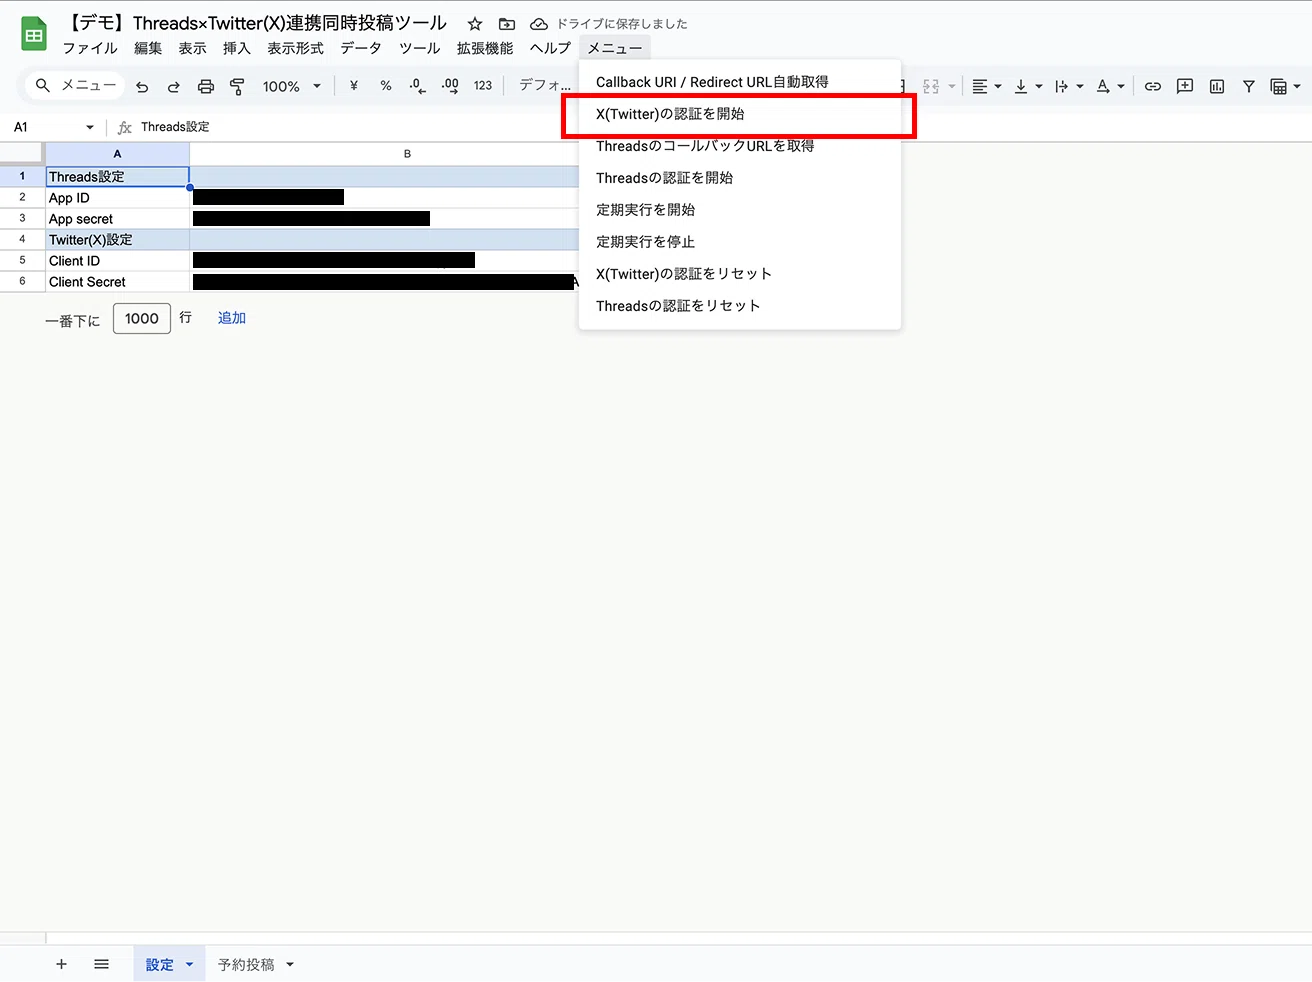Increase decimal places

[450, 86]
